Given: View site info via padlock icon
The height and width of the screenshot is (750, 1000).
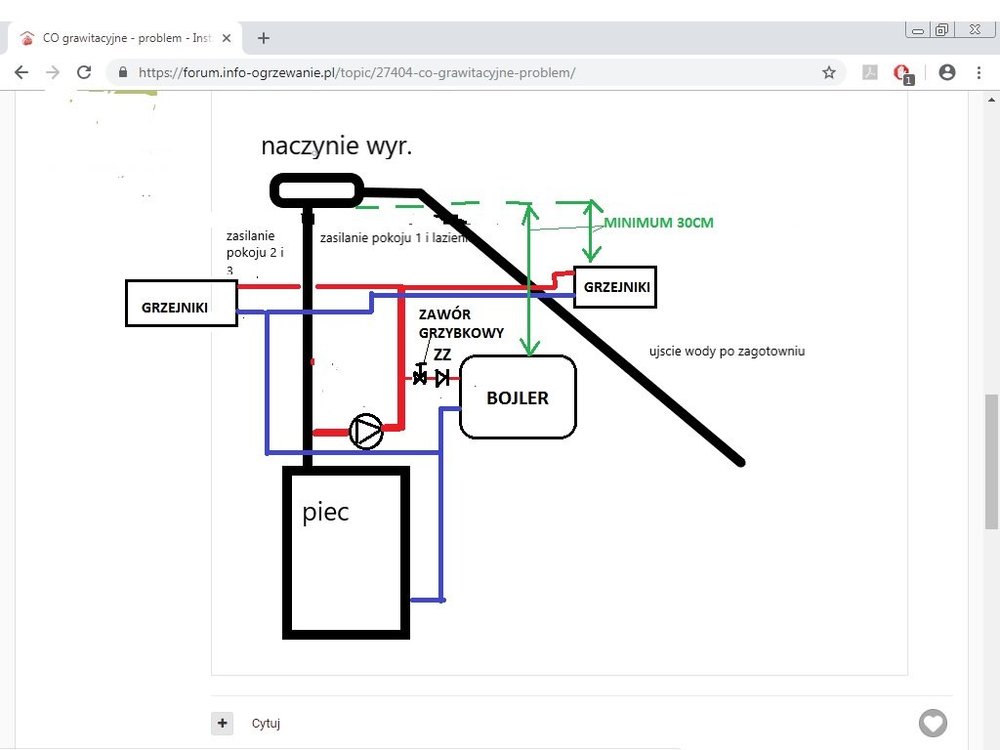Looking at the screenshot, I should tap(123, 72).
